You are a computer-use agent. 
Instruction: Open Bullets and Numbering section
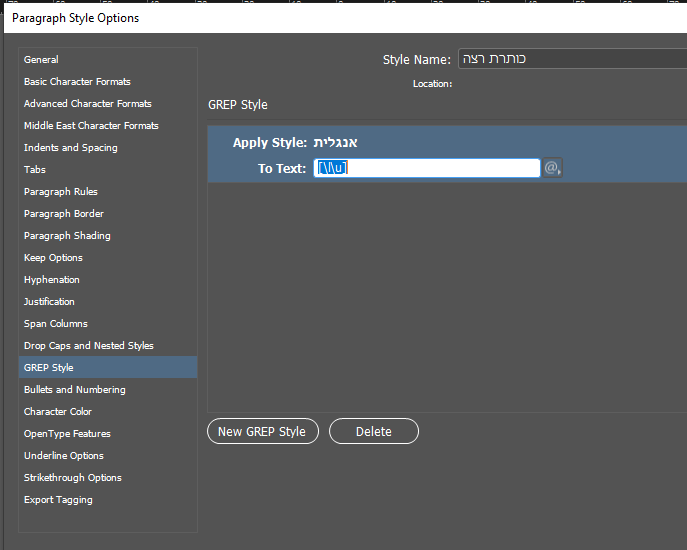108,390
